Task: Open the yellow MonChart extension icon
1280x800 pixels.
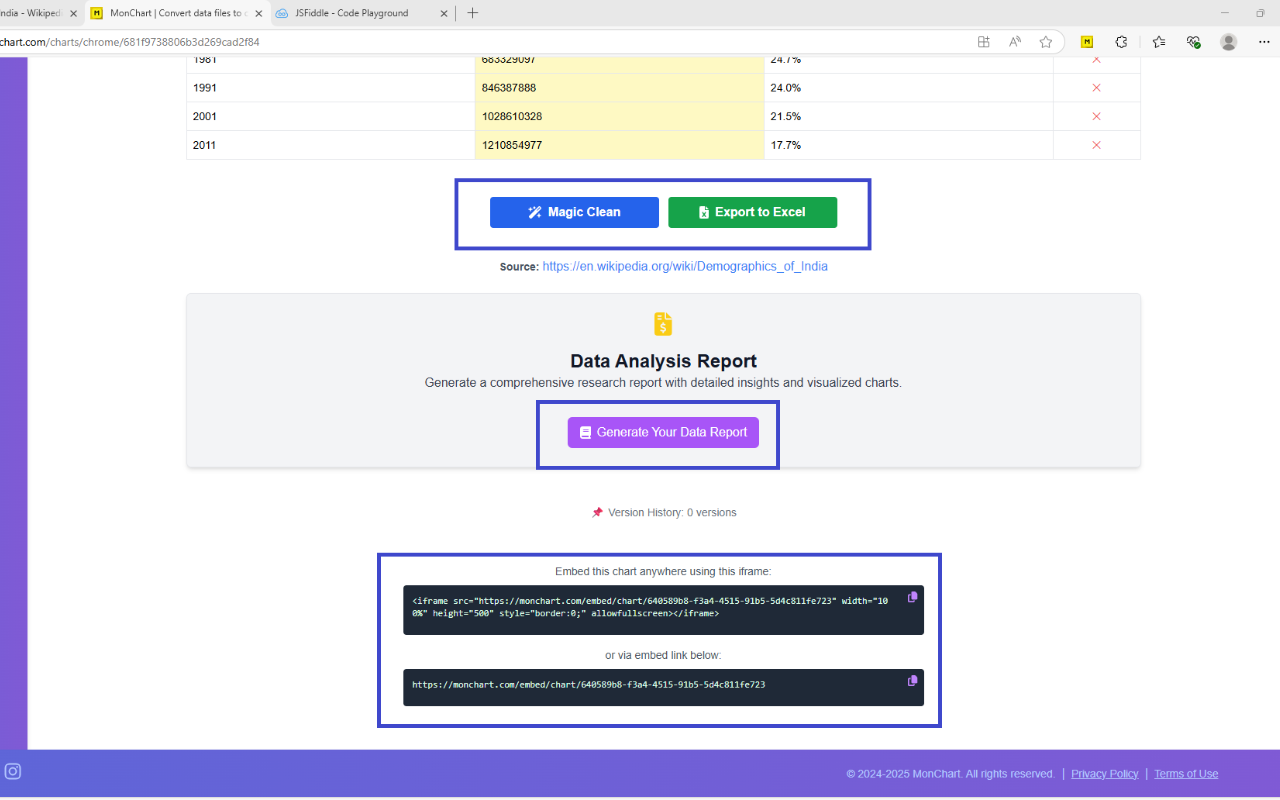Action: [1086, 42]
